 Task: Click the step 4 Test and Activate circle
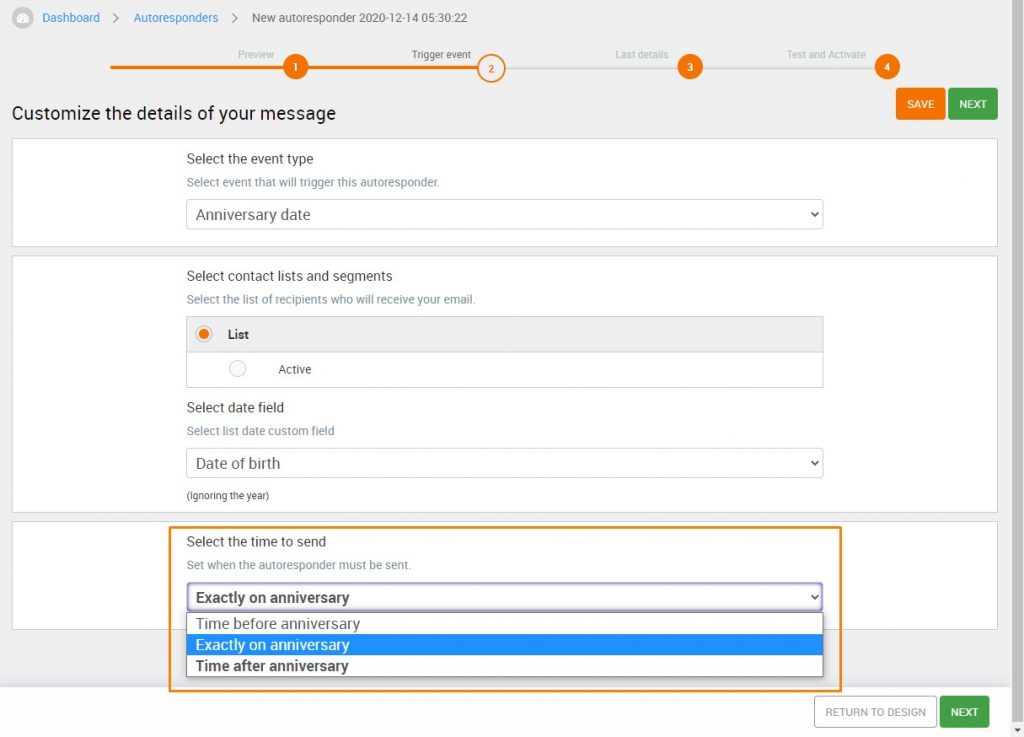tap(887, 67)
